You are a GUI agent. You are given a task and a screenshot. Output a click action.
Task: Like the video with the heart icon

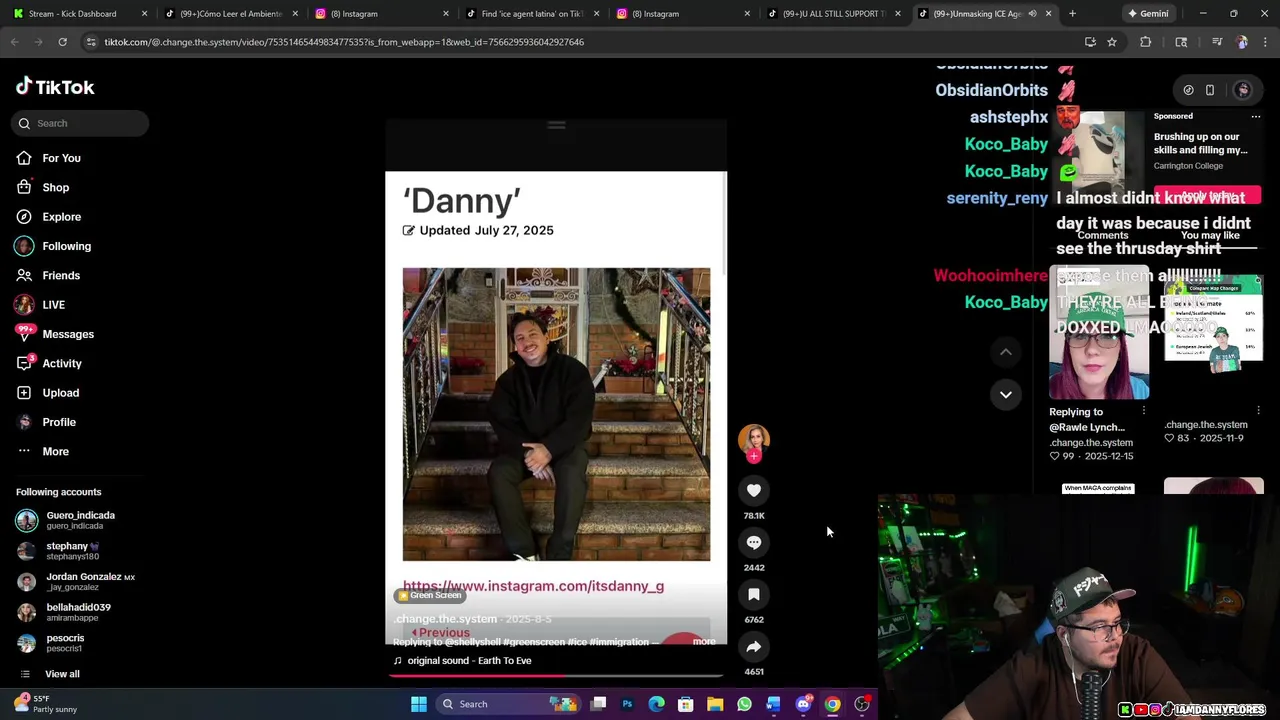pos(754,490)
